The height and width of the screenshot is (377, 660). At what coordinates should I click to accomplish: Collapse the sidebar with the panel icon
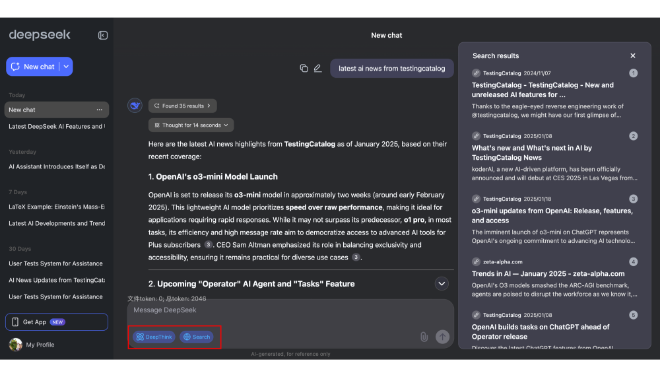click(103, 35)
